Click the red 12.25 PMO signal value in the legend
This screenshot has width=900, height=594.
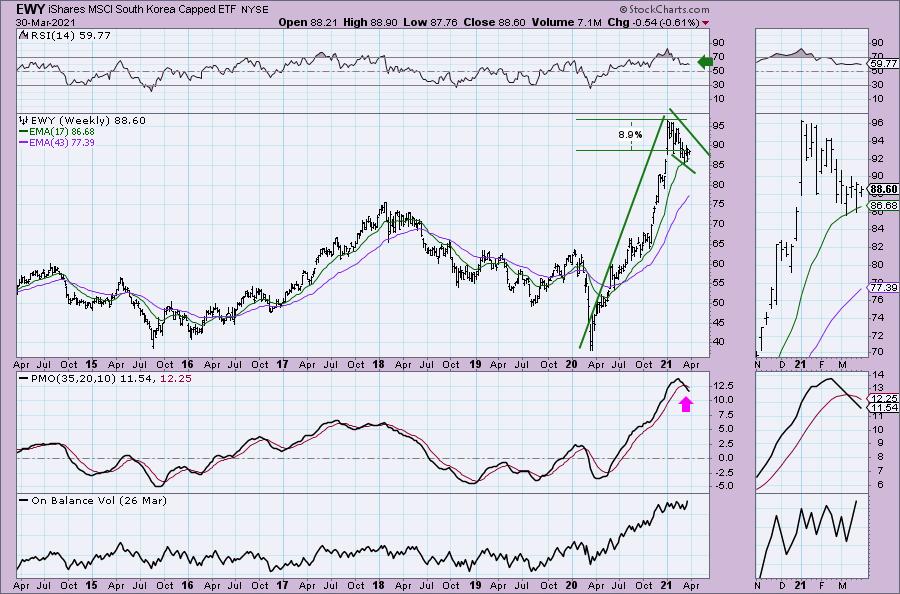[176, 379]
